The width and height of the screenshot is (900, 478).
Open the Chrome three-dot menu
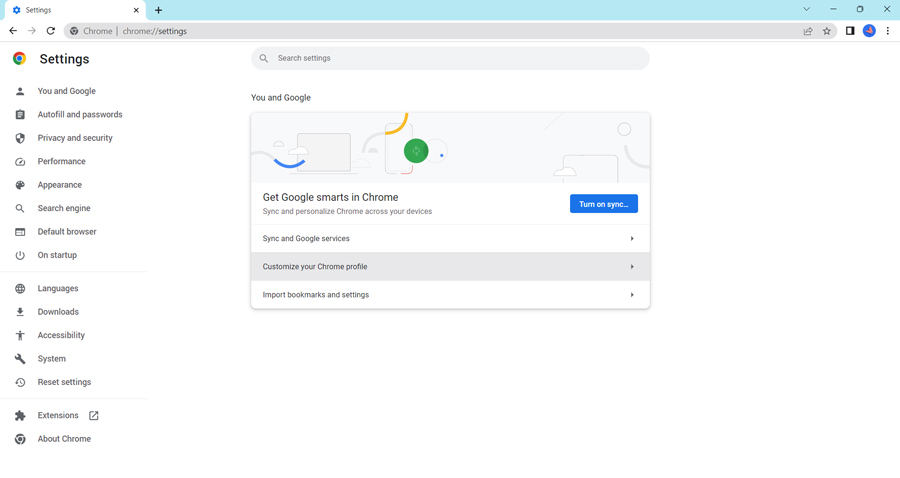(x=888, y=31)
